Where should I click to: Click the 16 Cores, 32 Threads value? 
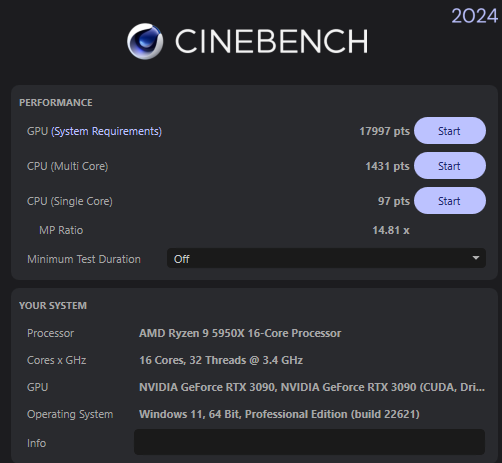pyautogui.click(x=221, y=360)
